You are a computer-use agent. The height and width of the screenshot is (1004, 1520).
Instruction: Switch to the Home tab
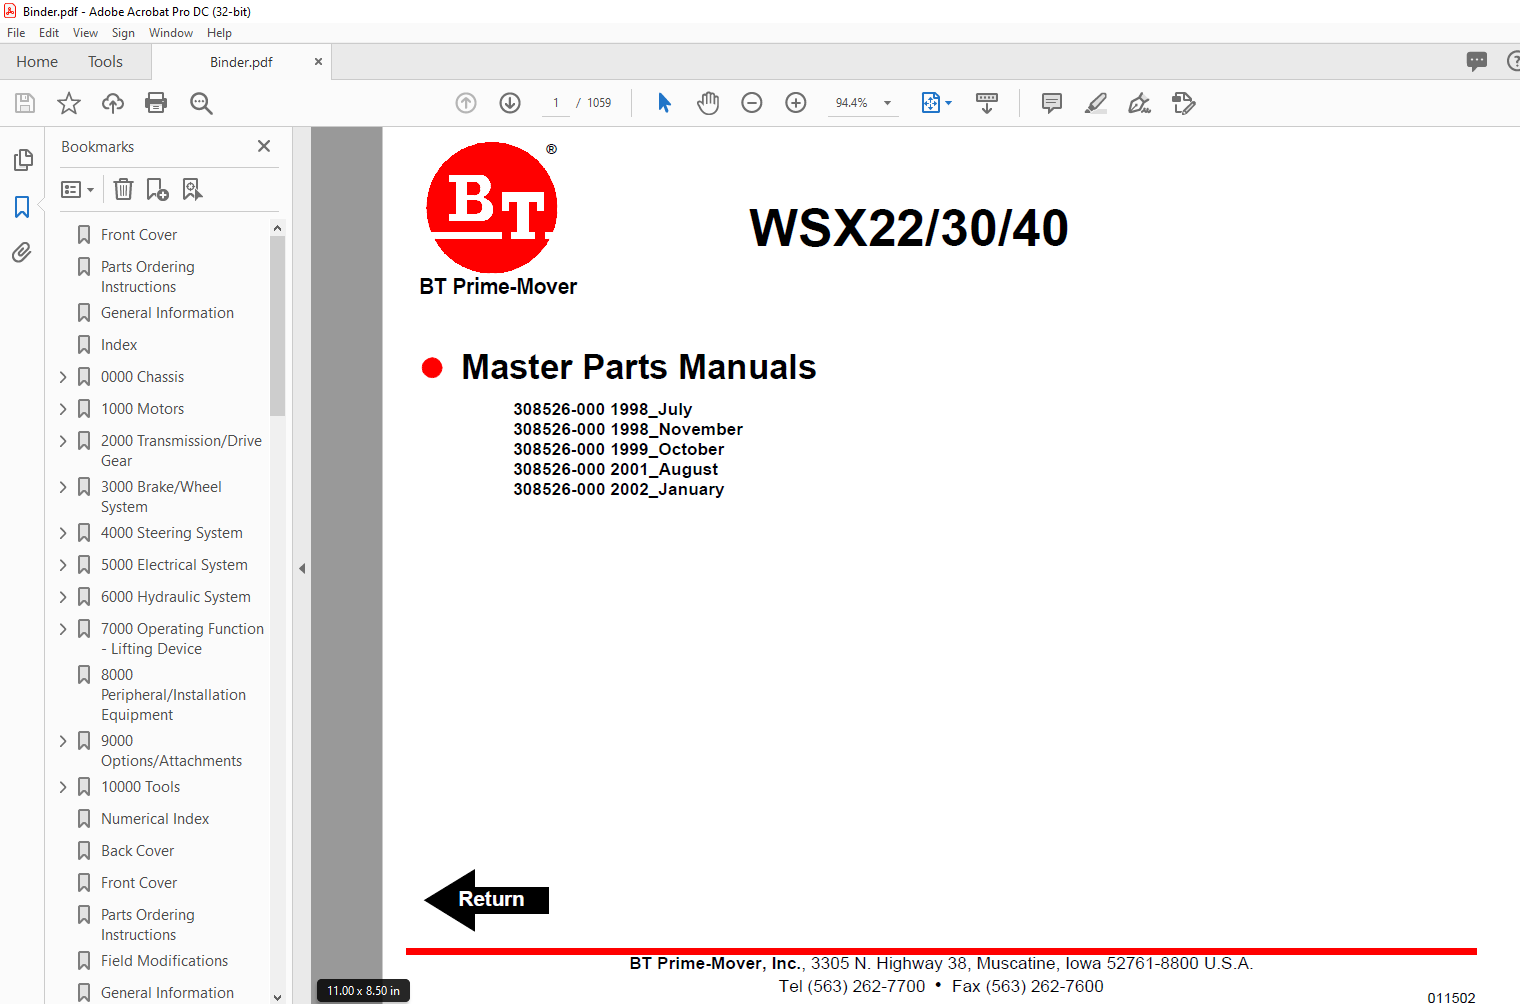(37, 62)
